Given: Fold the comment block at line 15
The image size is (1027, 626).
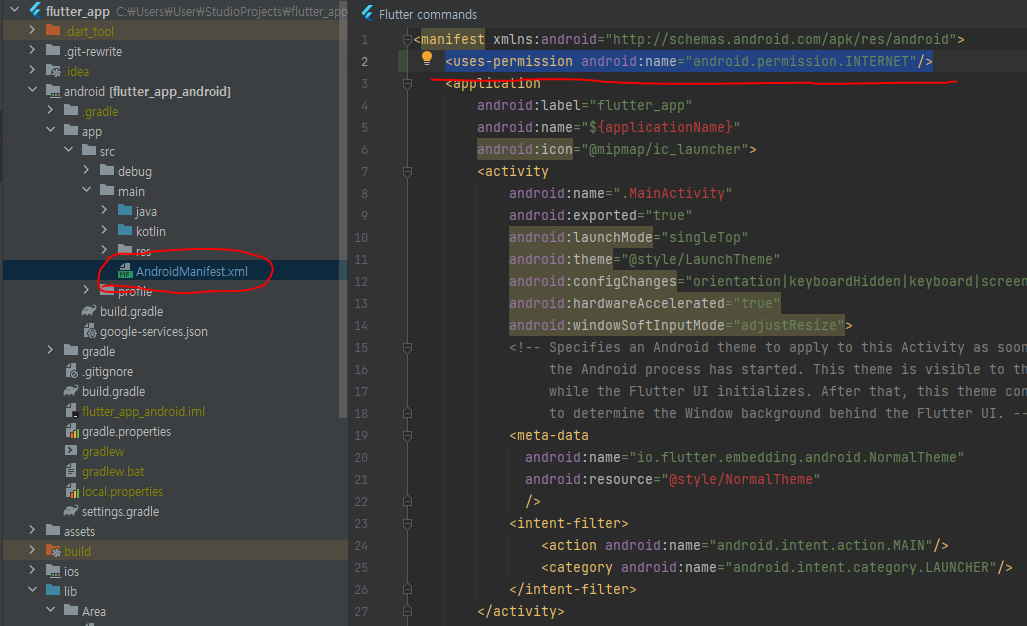Looking at the screenshot, I should [x=407, y=348].
